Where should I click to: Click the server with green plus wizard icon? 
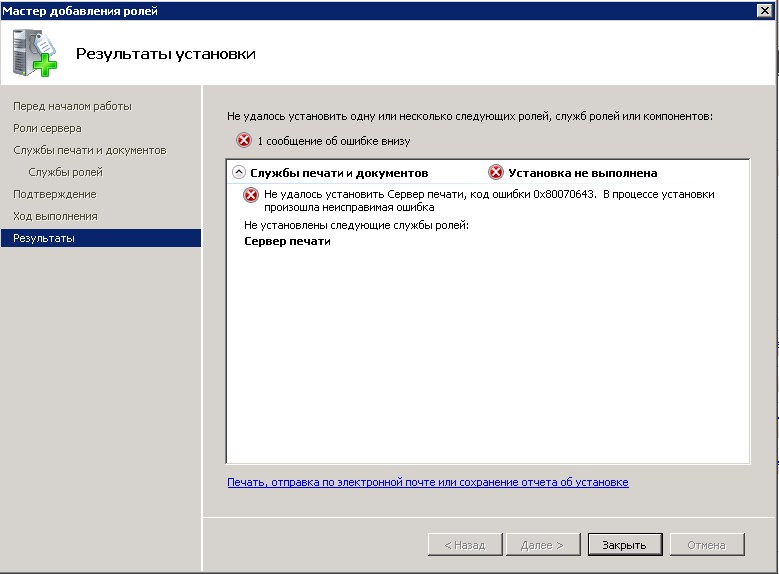coord(35,53)
